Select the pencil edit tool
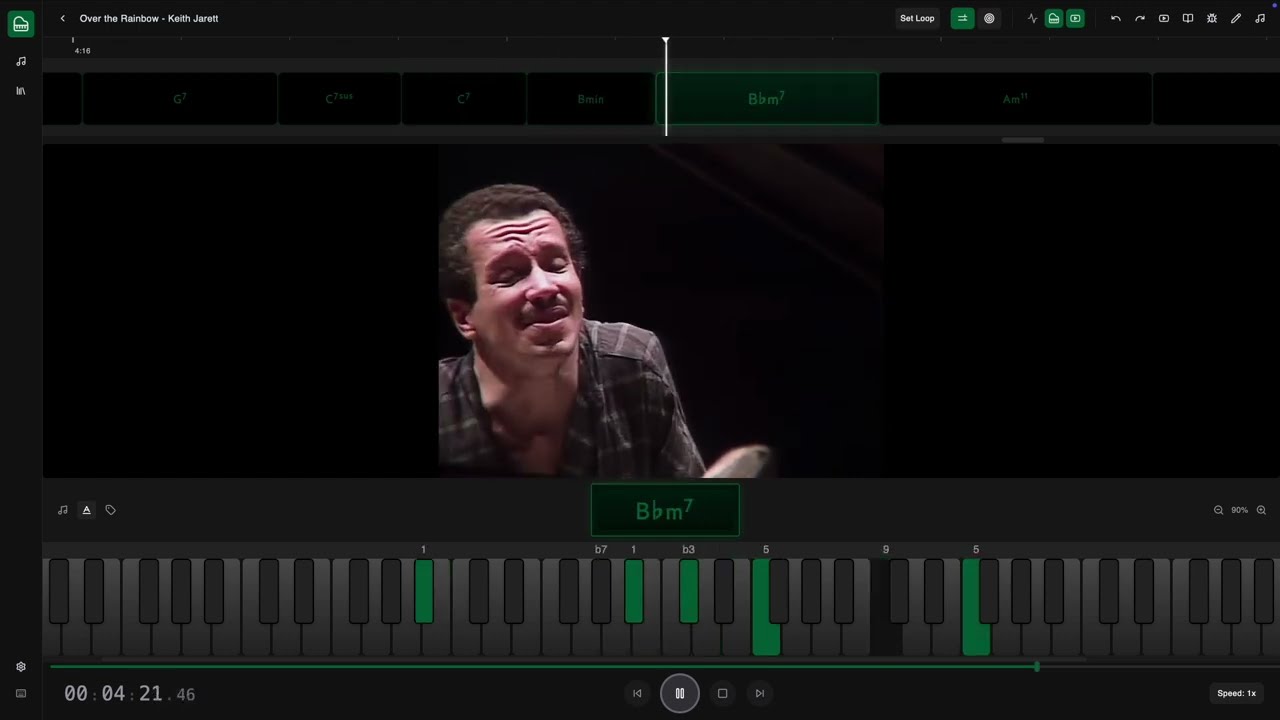Image resolution: width=1280 pixels, height=720 pixels. click(1236, 18)
